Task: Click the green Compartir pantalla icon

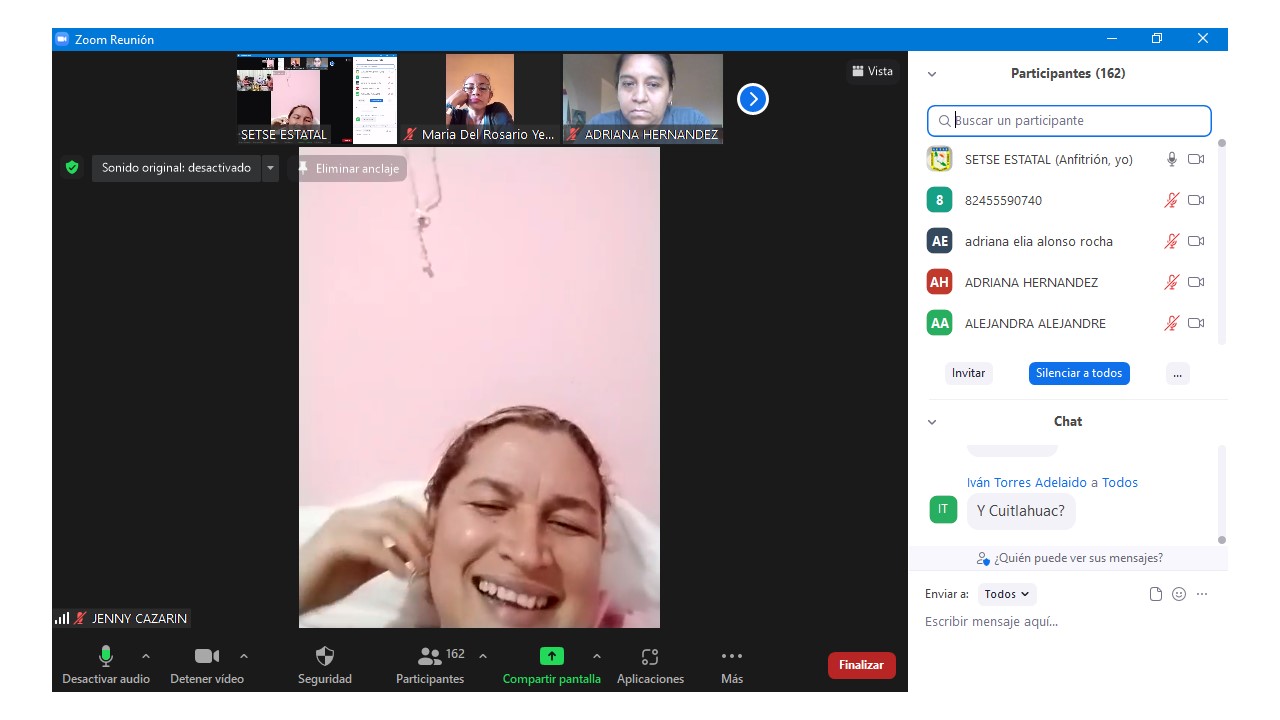Action: (x=552, y=656)
